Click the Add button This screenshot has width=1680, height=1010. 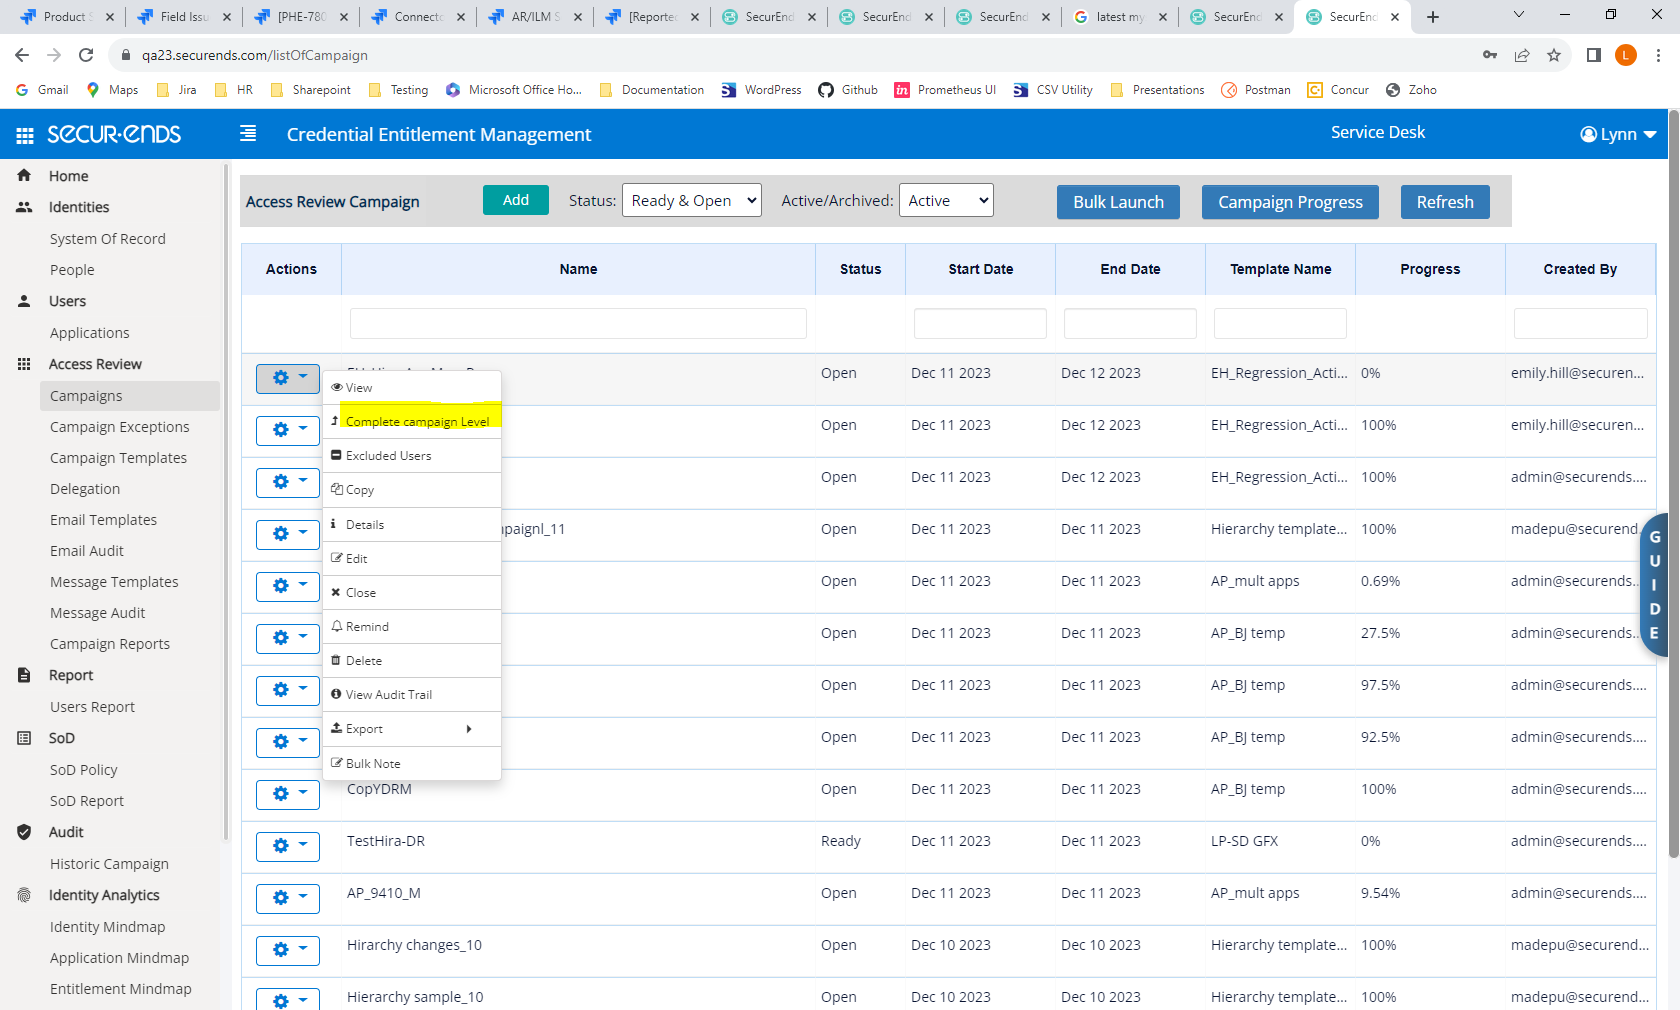pos(515,200)
